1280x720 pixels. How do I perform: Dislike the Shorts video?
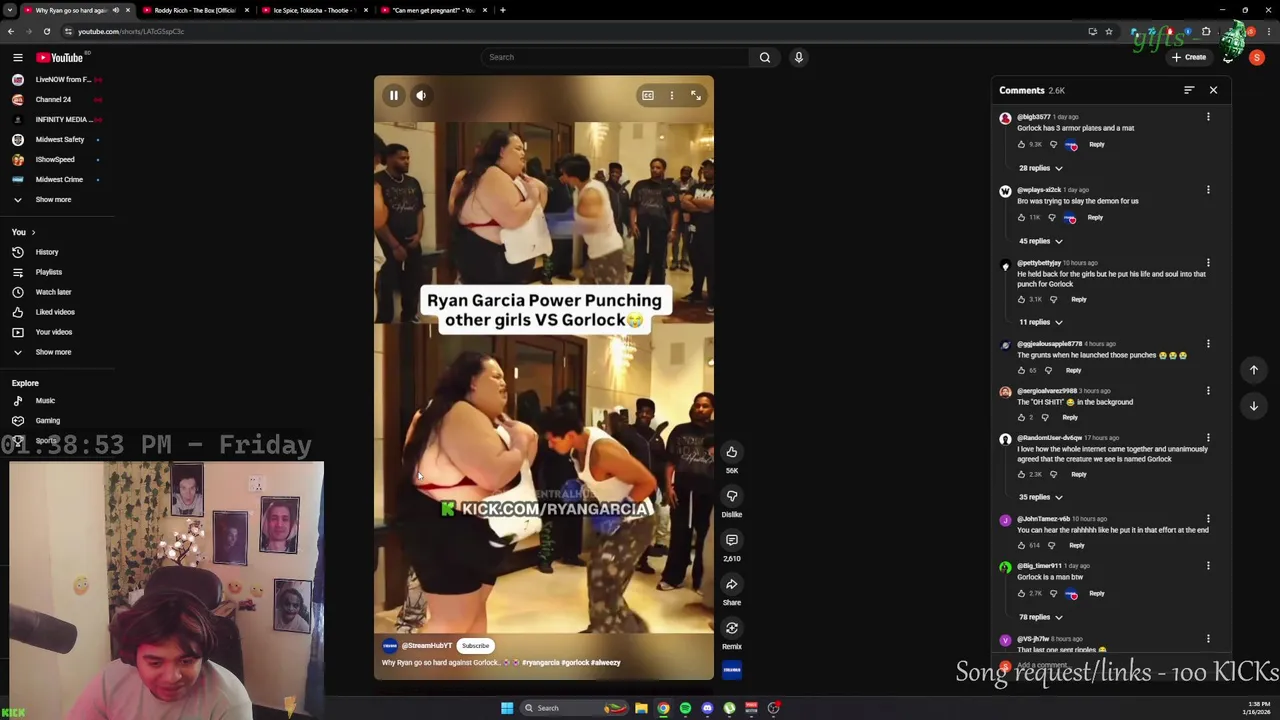(732, 496)
